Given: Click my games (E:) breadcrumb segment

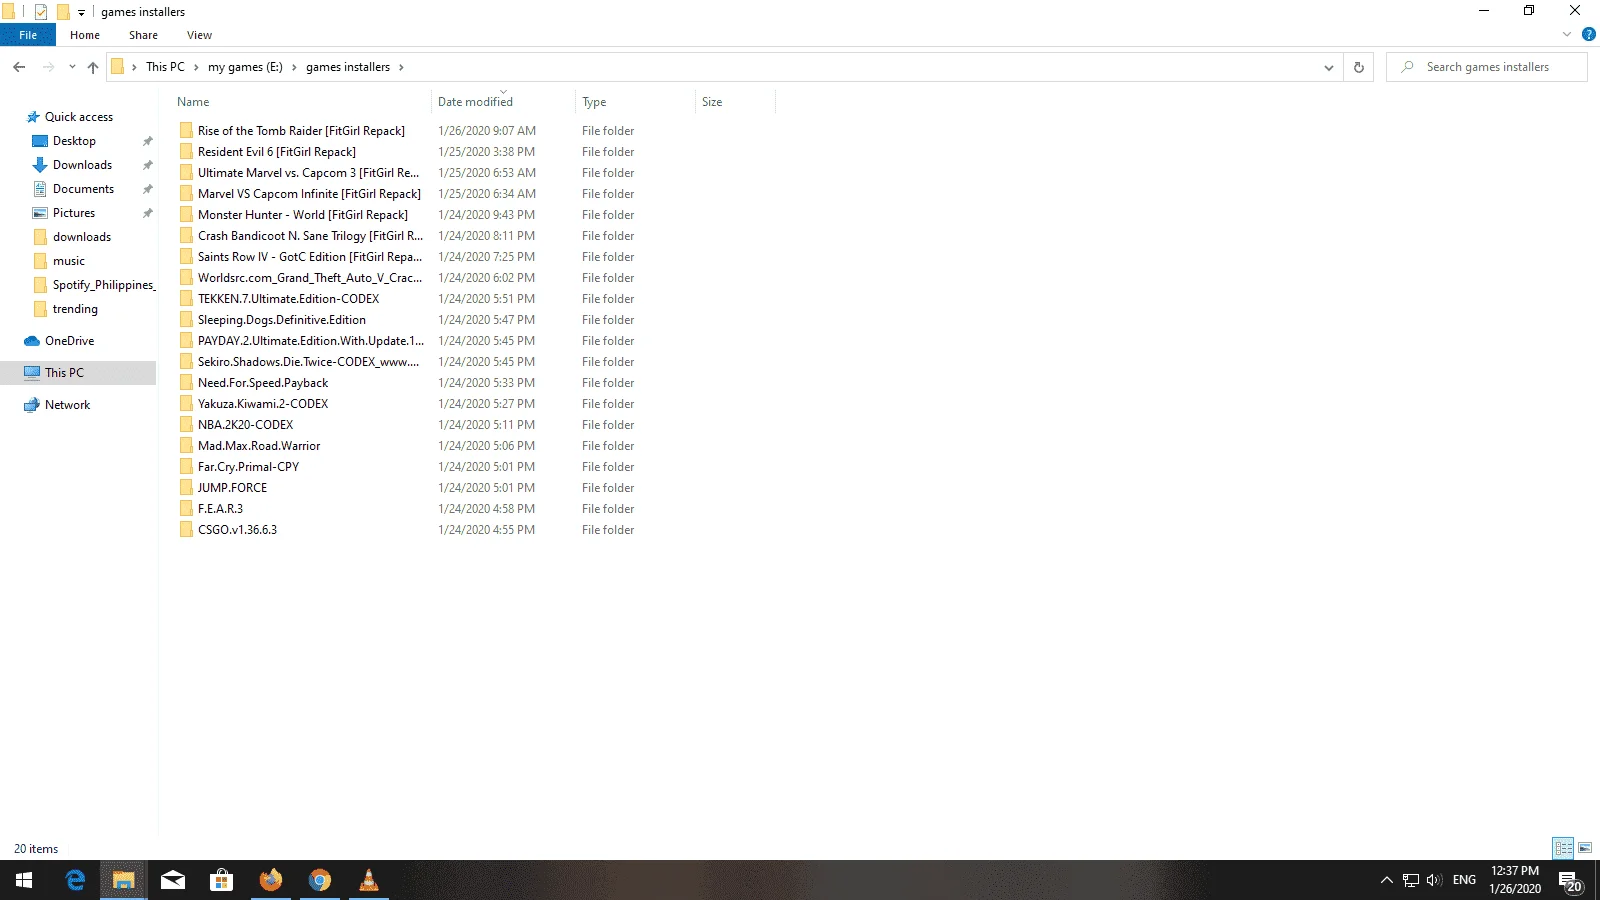Looking at the screenshot, I should click(245, 67).
